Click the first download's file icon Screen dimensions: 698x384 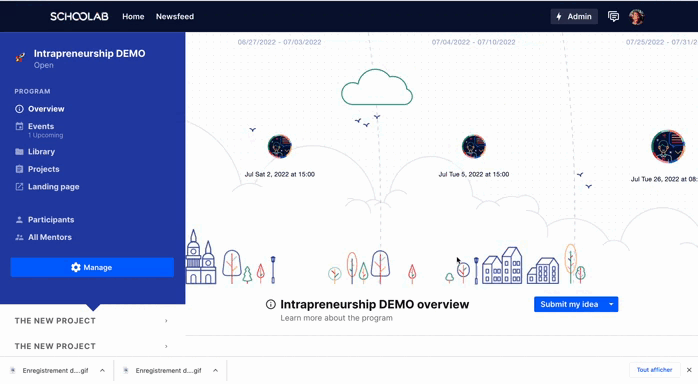coord(12,371)
